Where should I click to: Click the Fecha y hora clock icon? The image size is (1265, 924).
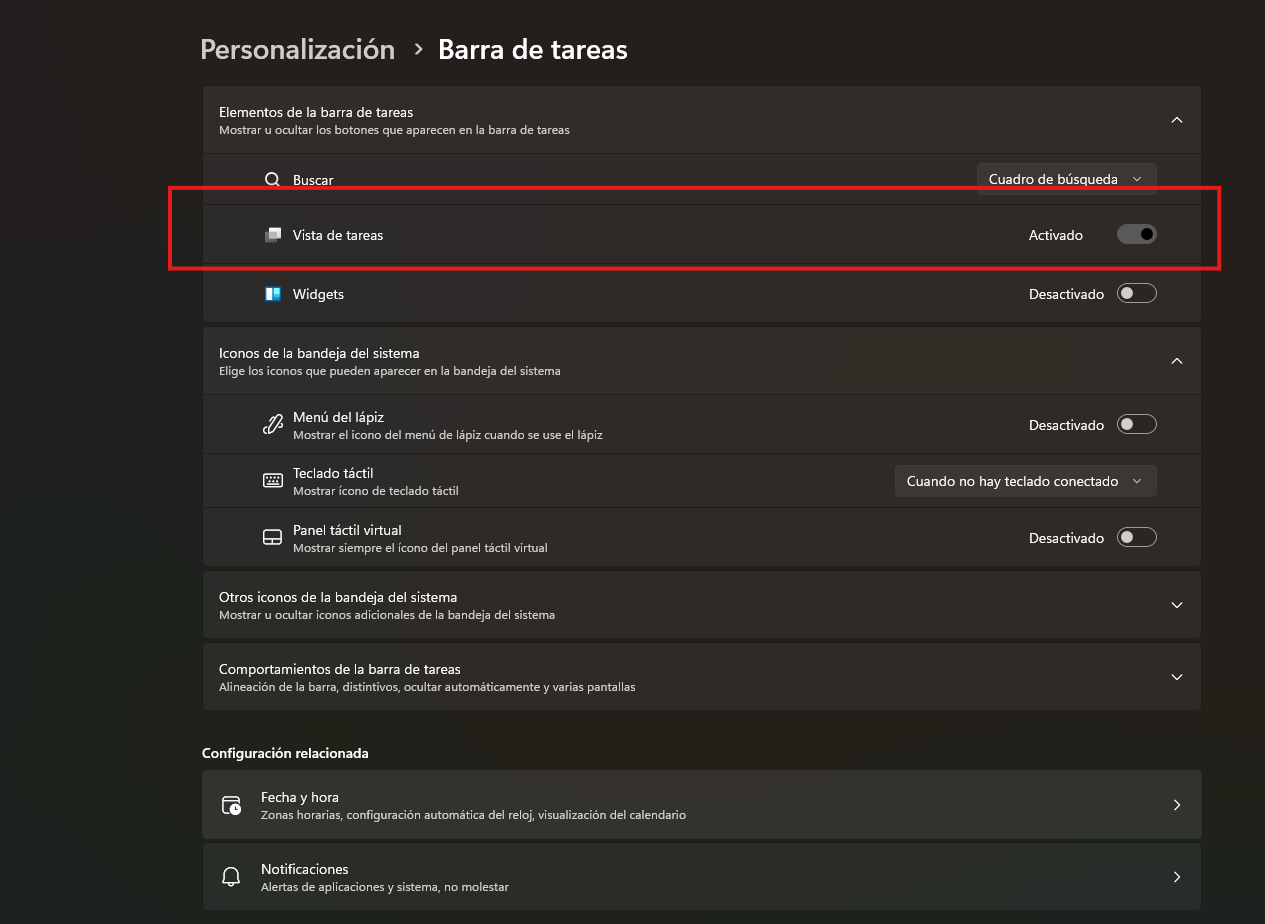tap(231, 805)
